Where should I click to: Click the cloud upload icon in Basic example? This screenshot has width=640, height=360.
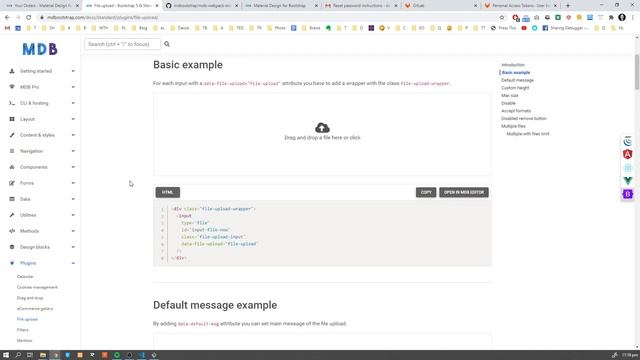pyautogui.click(x=322, y=128)
